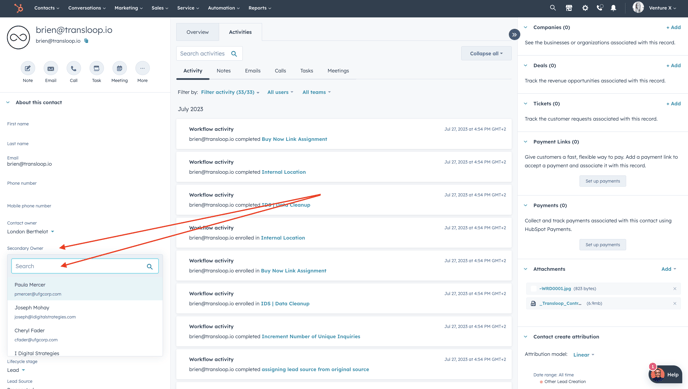Select the Emails activity tab
Screen dimensions: 688x389
point(253,71)
